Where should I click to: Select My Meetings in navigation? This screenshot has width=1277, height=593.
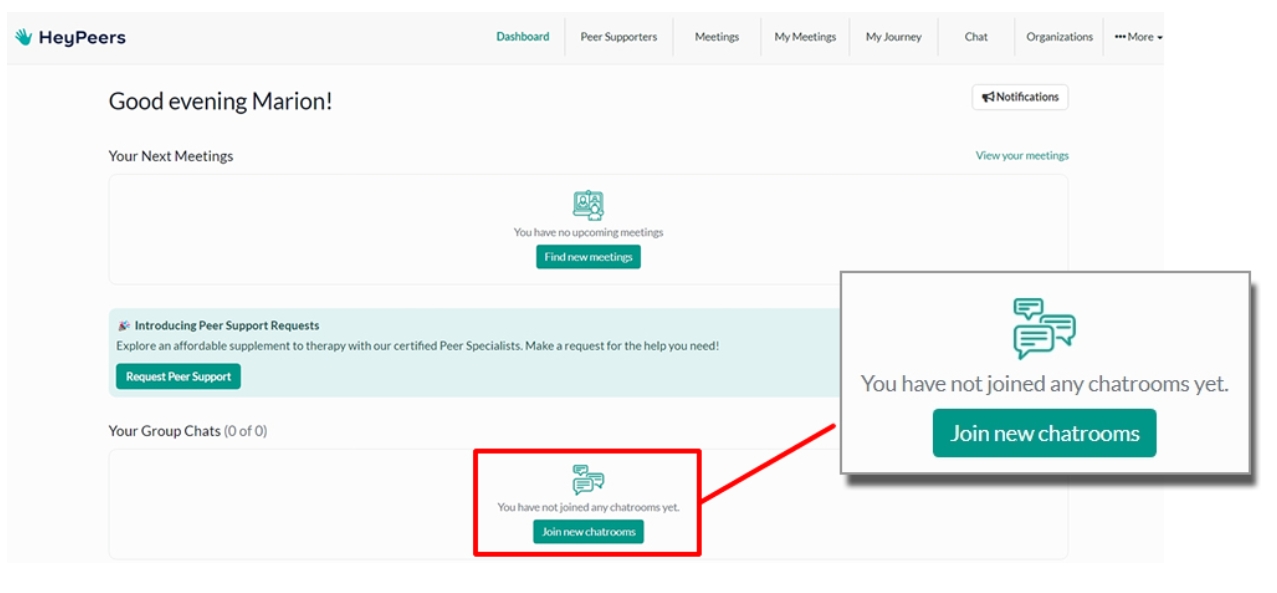[x=805, y=37]
